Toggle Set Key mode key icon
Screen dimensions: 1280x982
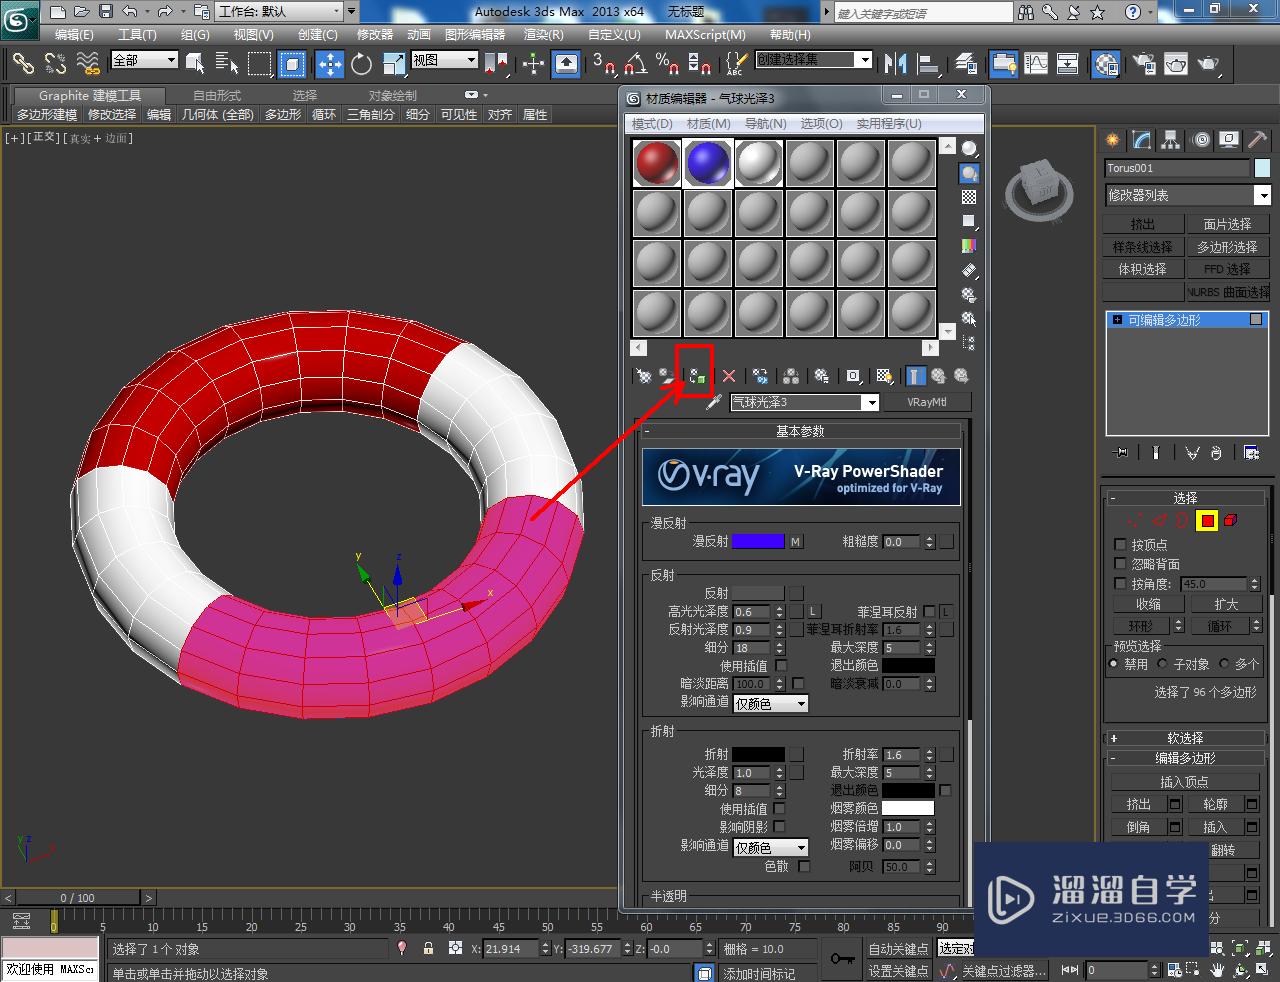click(842, 959)
